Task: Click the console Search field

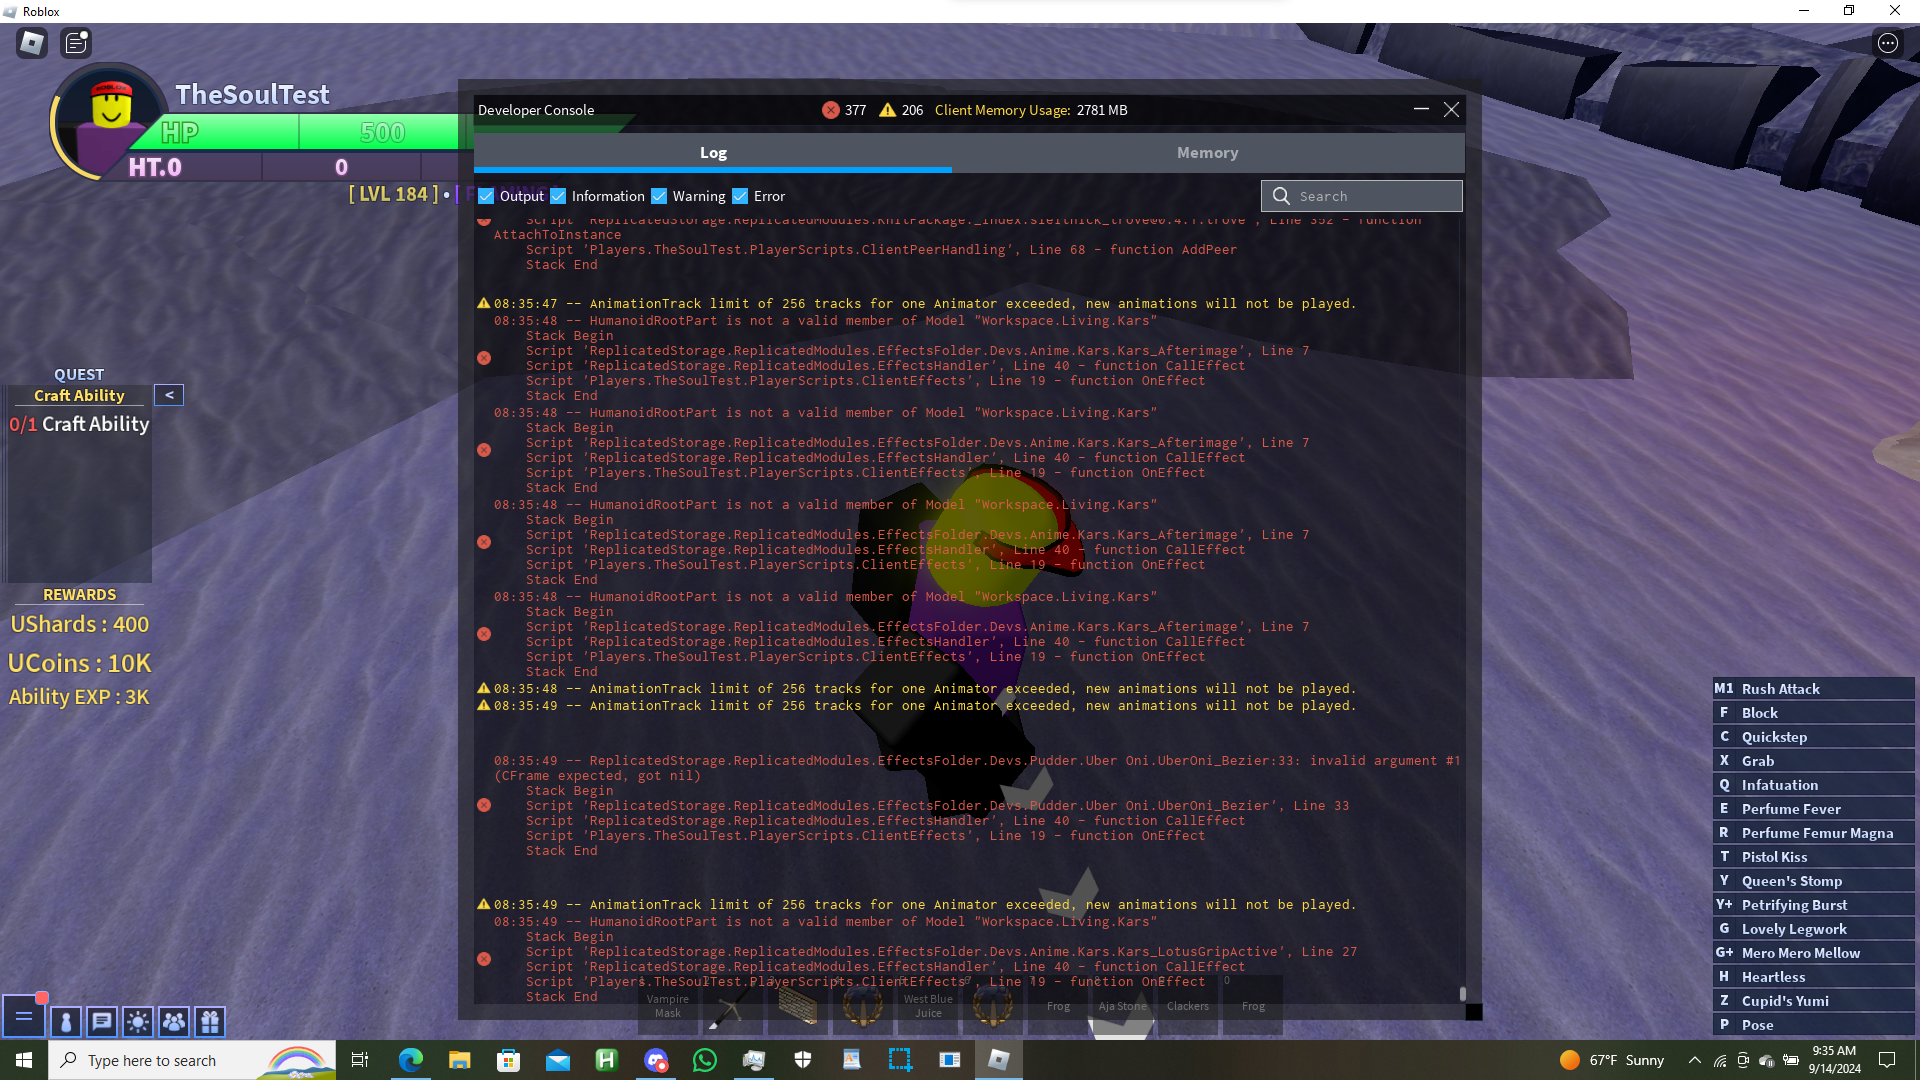Action: point(1375,196)
